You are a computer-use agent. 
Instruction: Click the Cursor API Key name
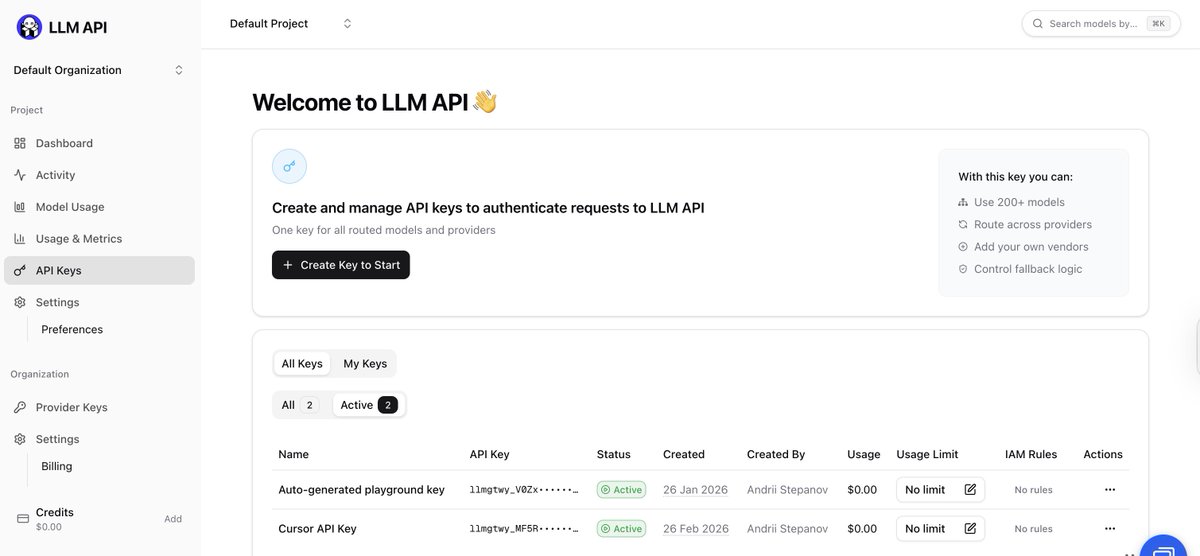point(317,529)
